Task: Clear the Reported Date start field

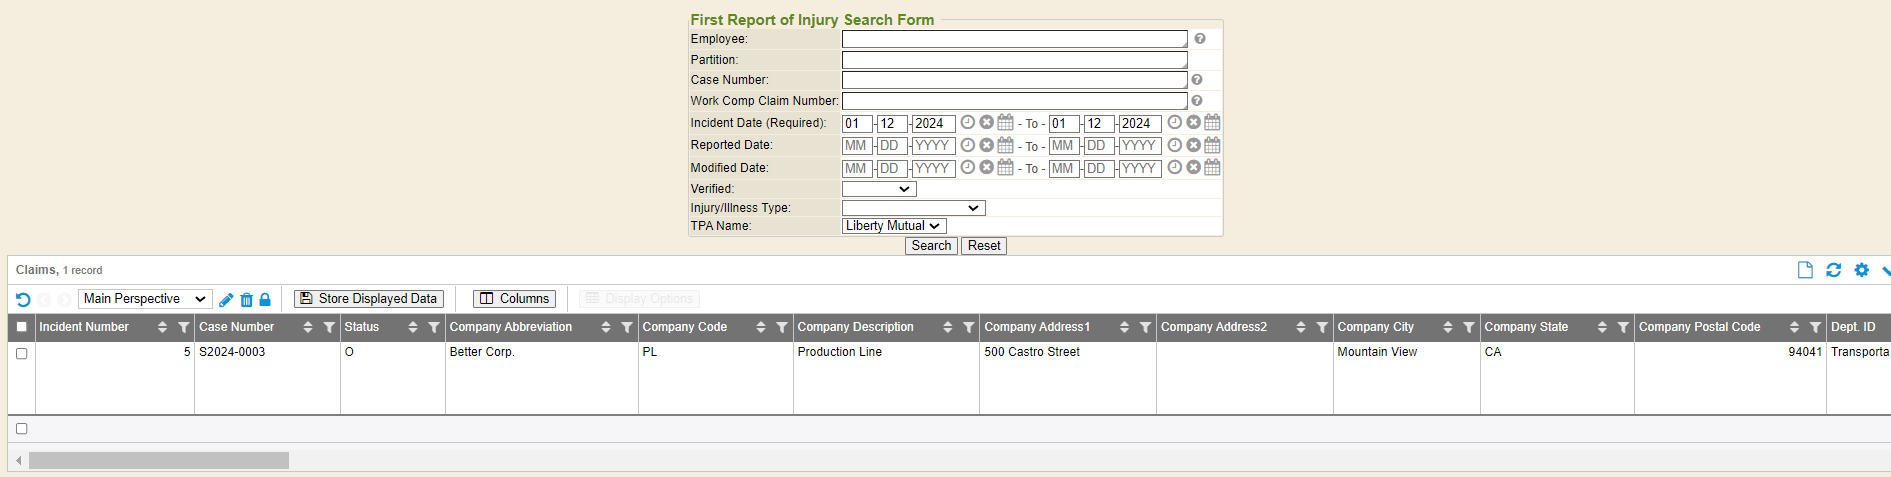Action: tap(986, 145)
